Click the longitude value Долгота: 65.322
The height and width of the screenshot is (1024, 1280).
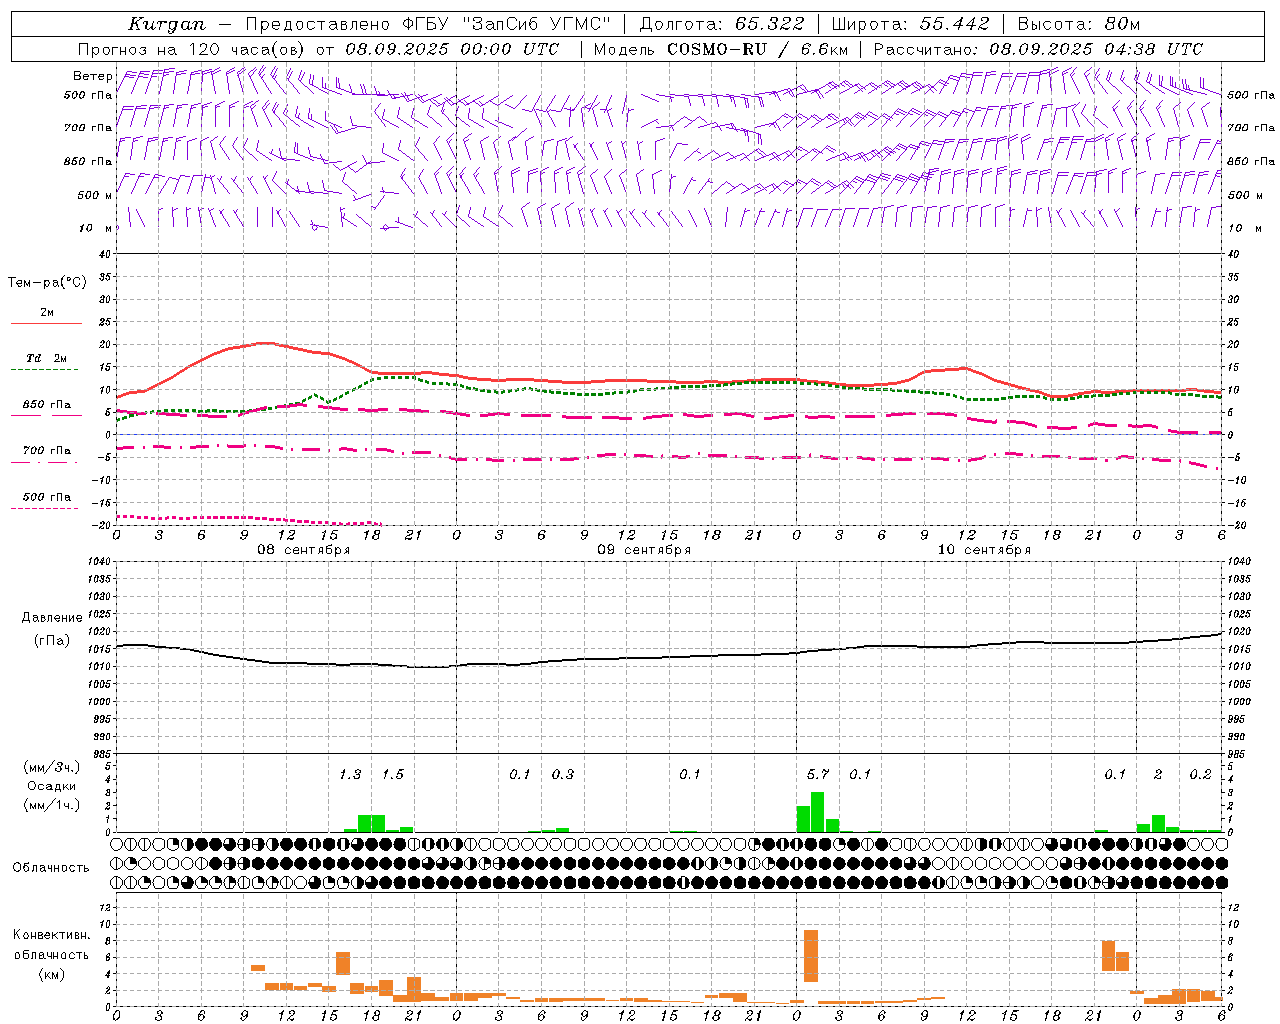click(x=722, y=24)
